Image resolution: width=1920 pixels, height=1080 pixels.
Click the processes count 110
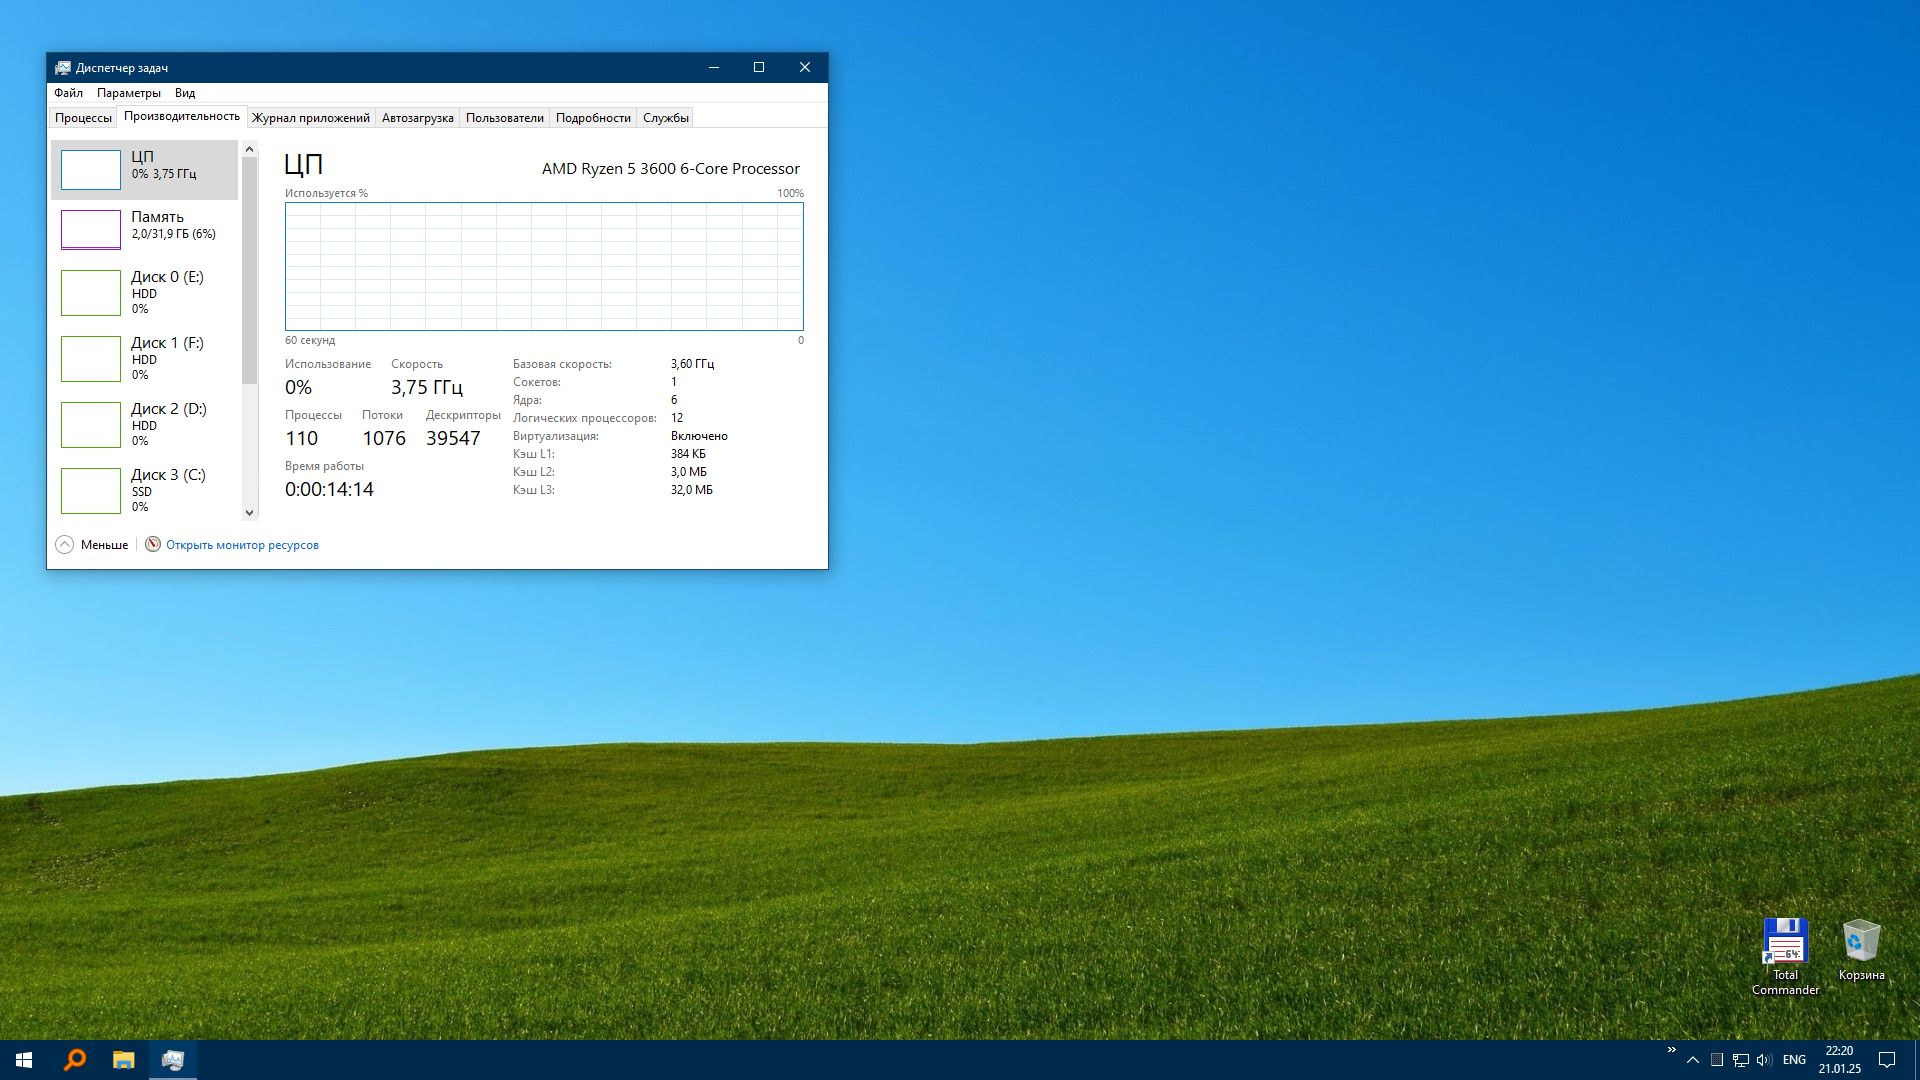(302, 439)
